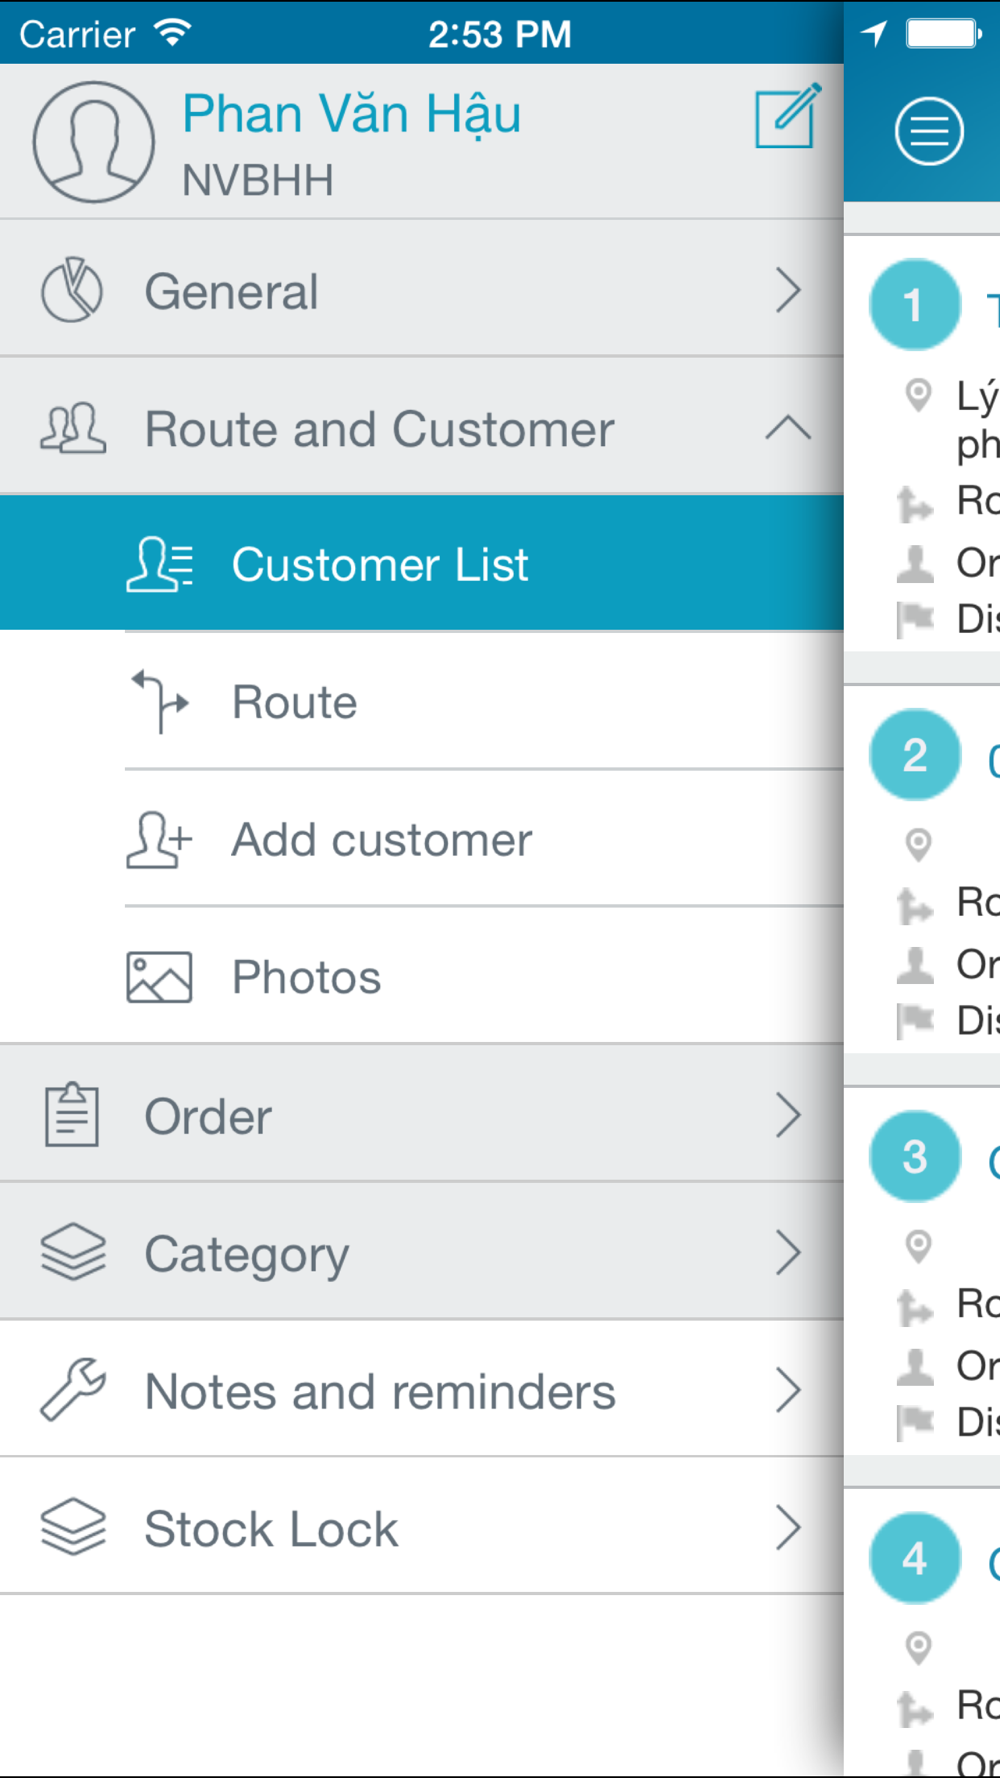Image resolution: width=1000 pixels, height=1778 pixels.
Task: Tap the Phan Văn Hậu username
Action: point(352,115)
